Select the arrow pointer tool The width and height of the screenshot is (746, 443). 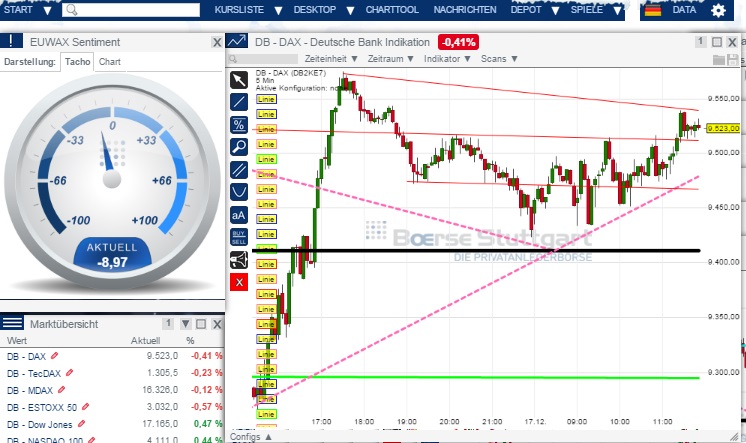pyautogui.click(x=239, y=80)
